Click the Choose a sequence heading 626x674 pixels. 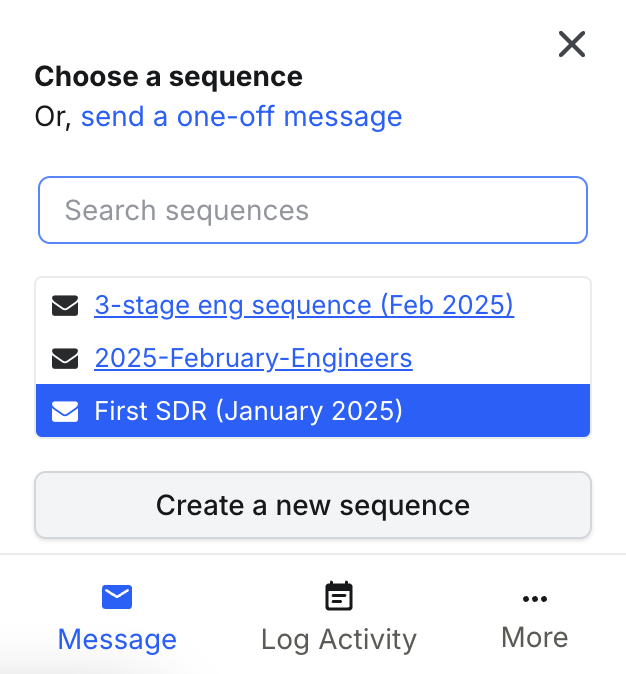(169, 77)
